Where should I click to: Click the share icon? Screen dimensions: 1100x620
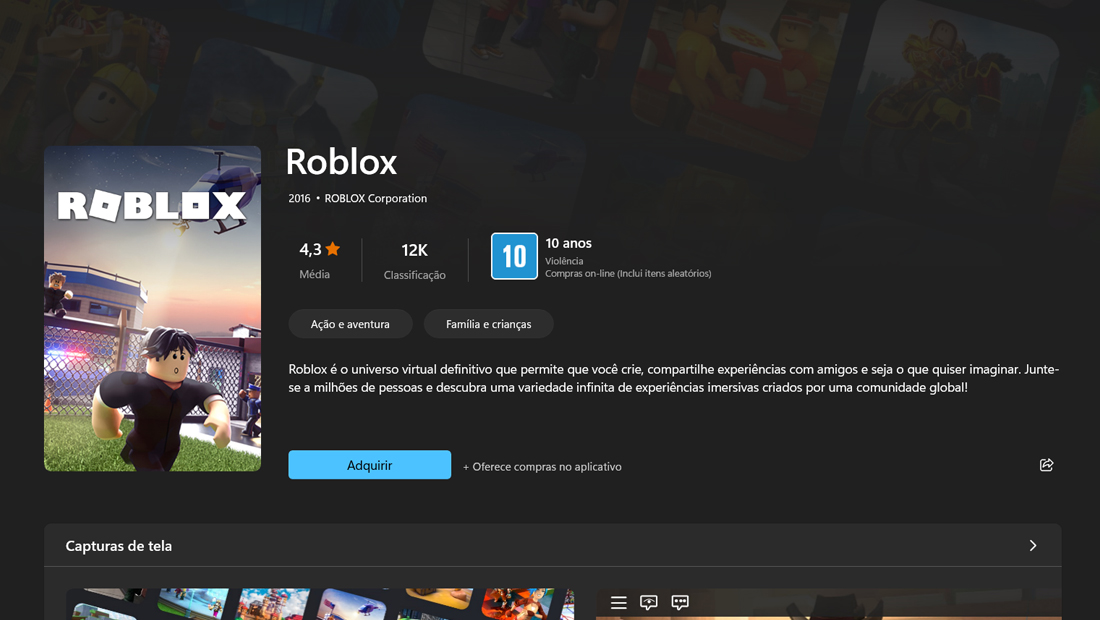[x=1046, y=465]
